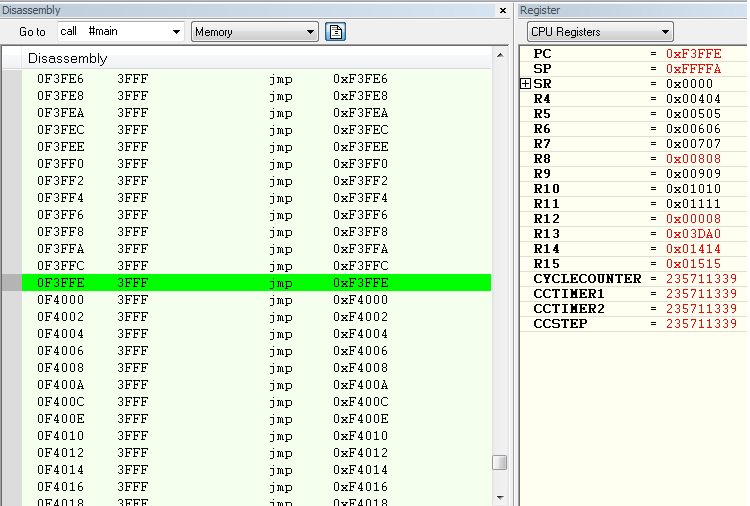This screenshot has width=750, height=506.
Task: Click the R4 value 0x00404
Action: coord(694,99)
